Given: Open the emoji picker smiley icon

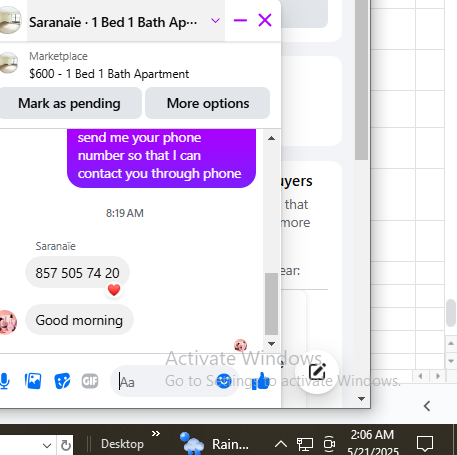Looking at the screenshot, I should coord(224,381).
